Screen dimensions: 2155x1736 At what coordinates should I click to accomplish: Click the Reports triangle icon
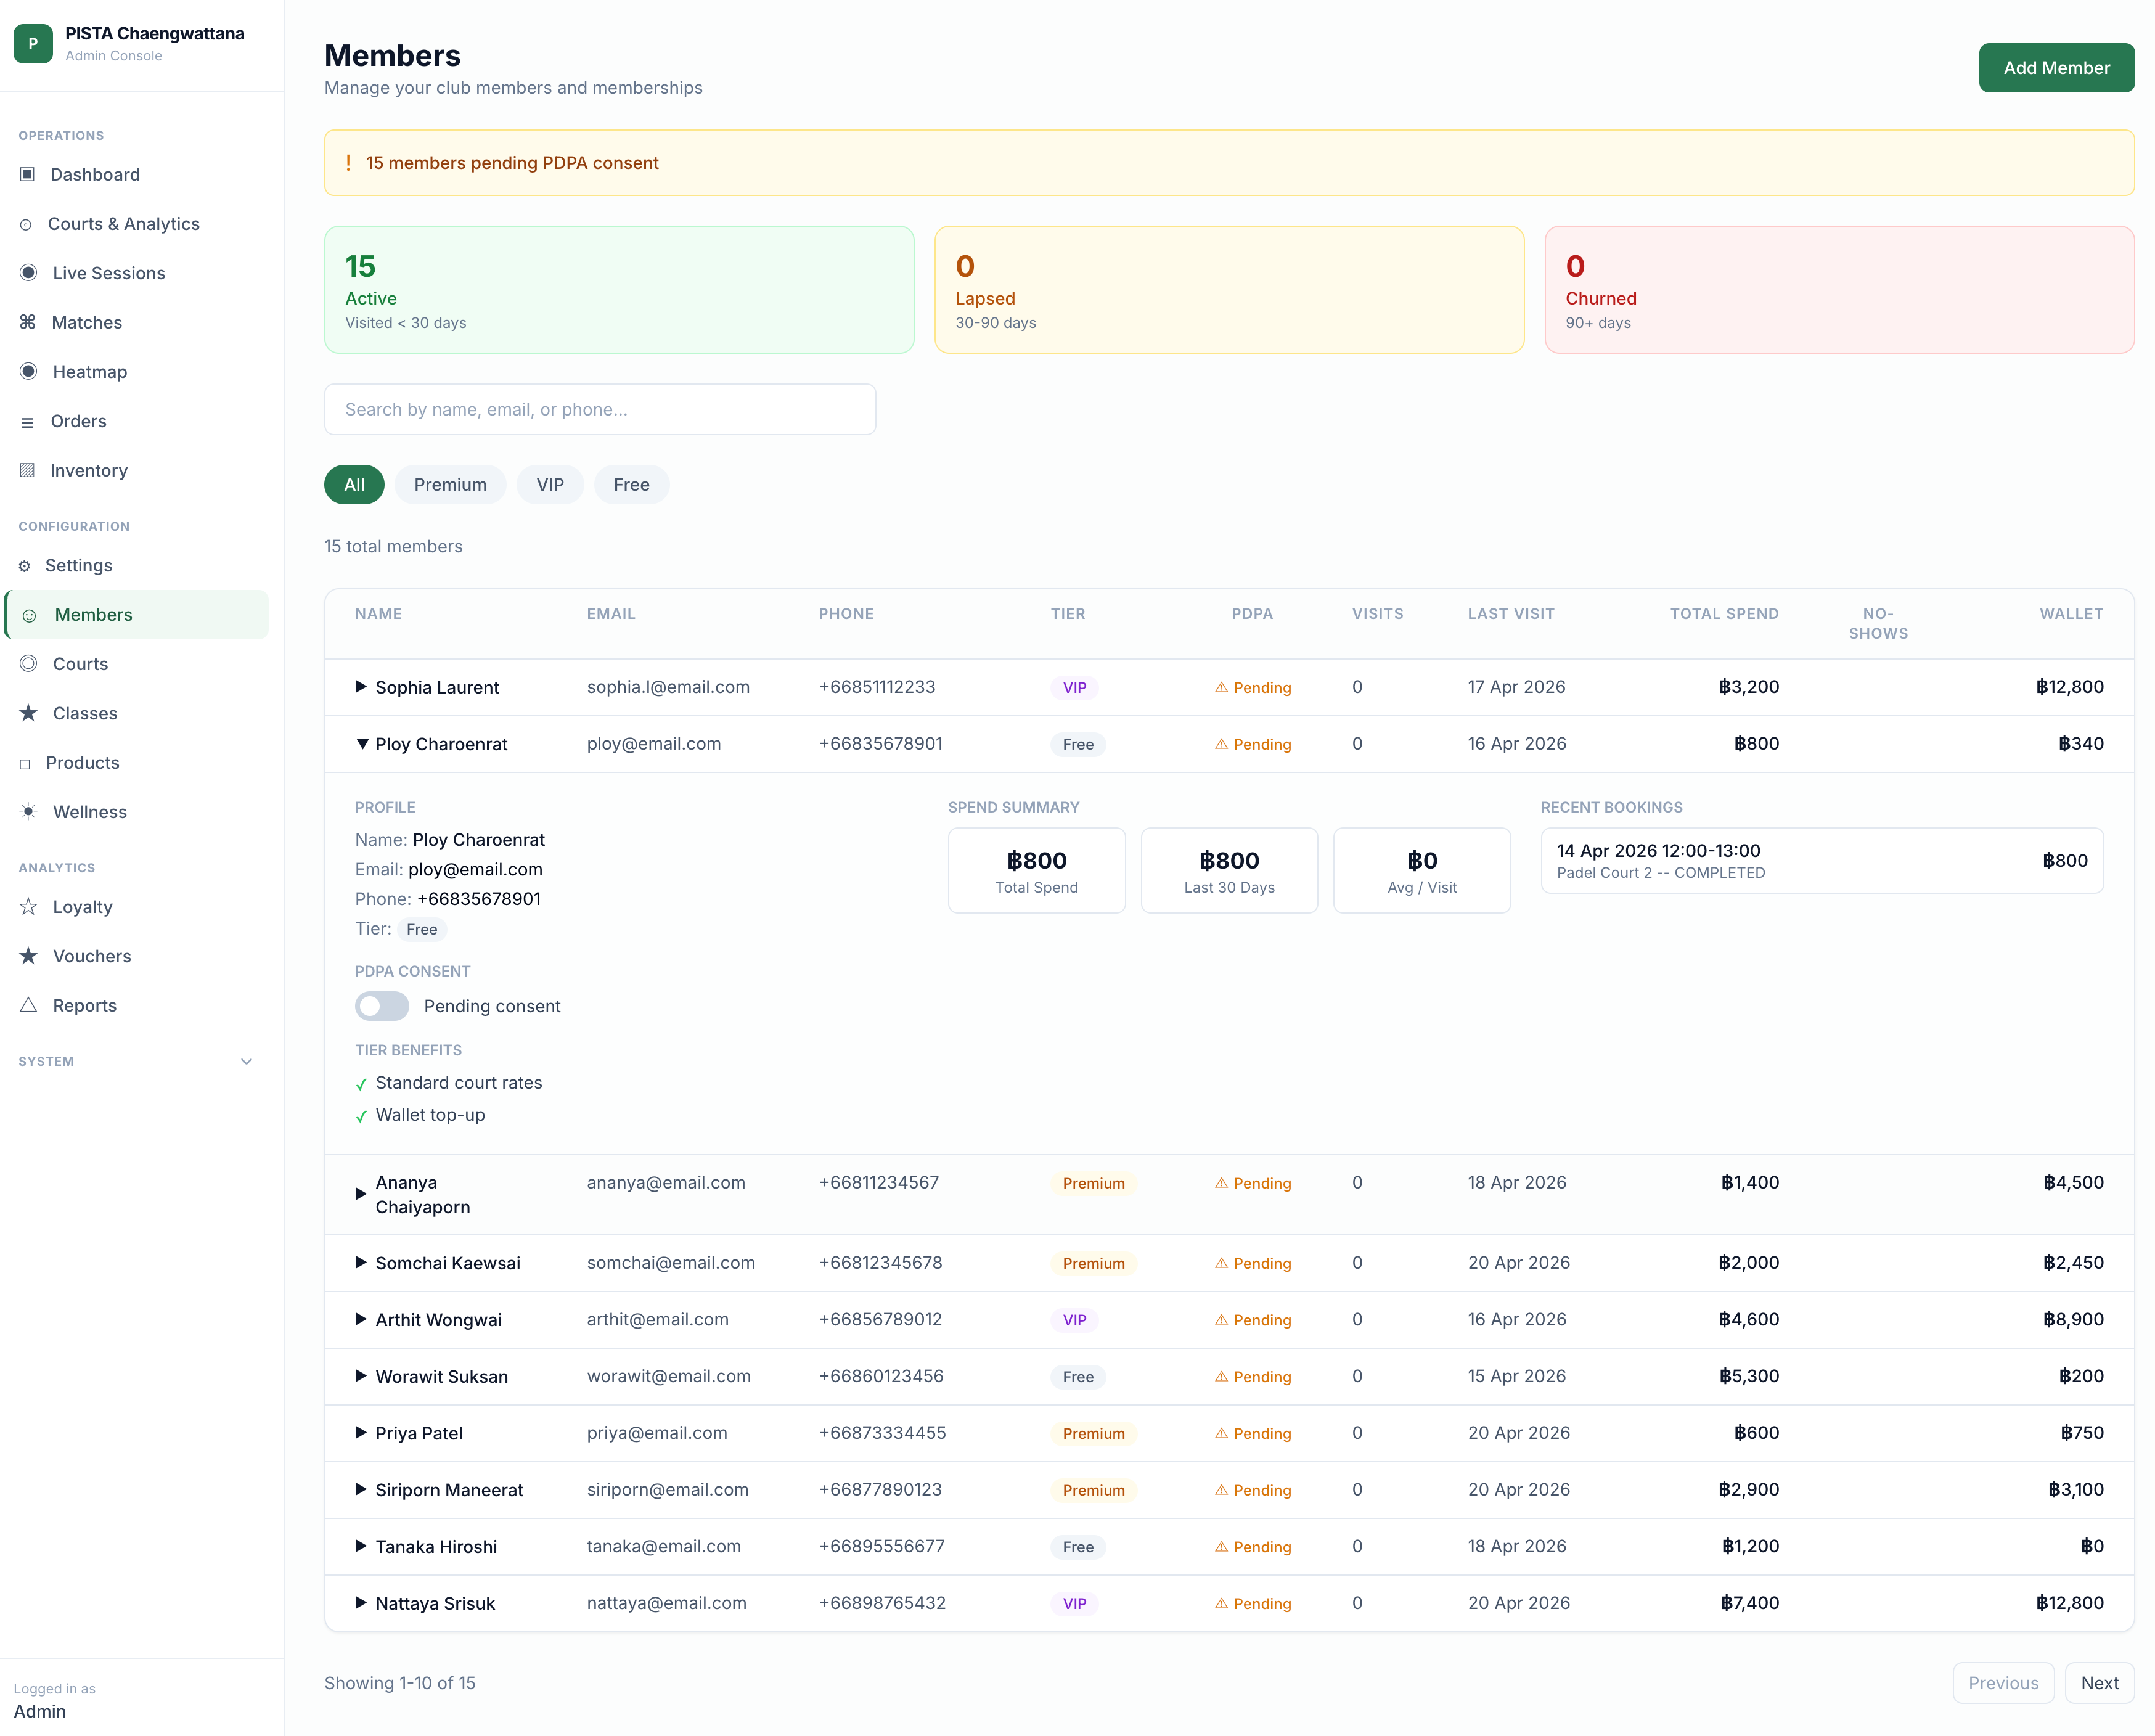coord(28,1005)
